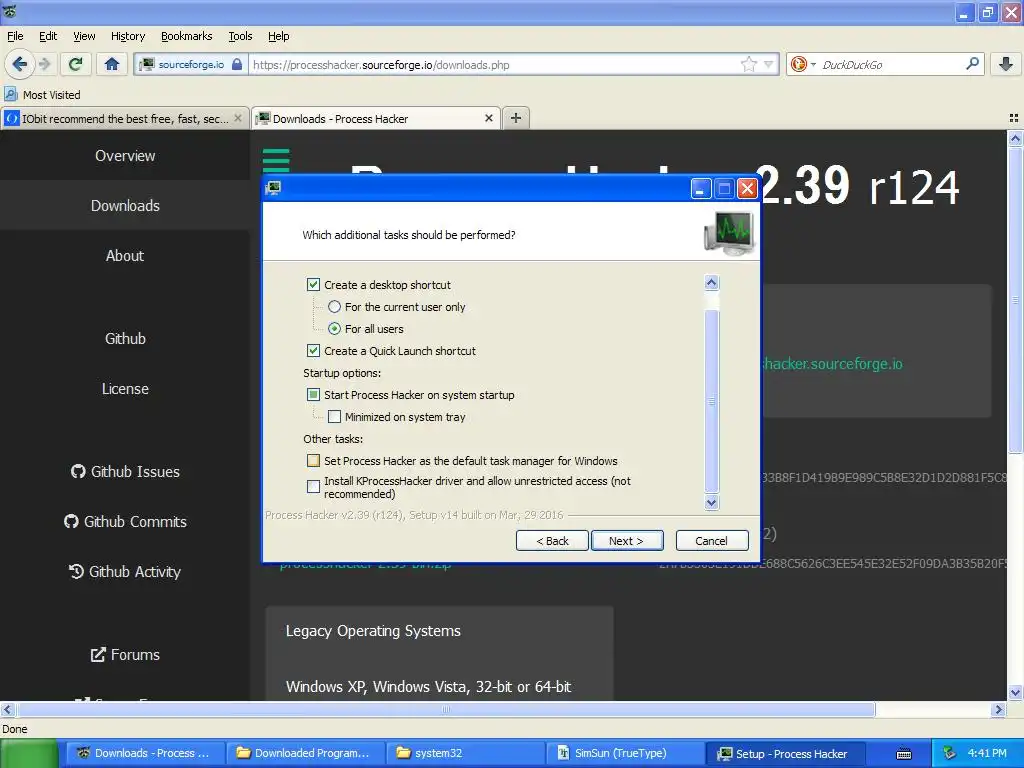Set Process Hacker as default task manager

tap(313, 460)
